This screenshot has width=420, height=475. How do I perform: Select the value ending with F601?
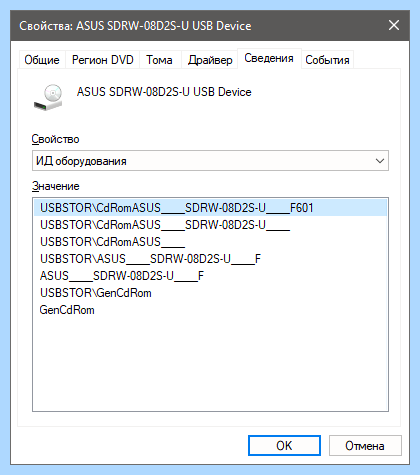pos(210,208)
